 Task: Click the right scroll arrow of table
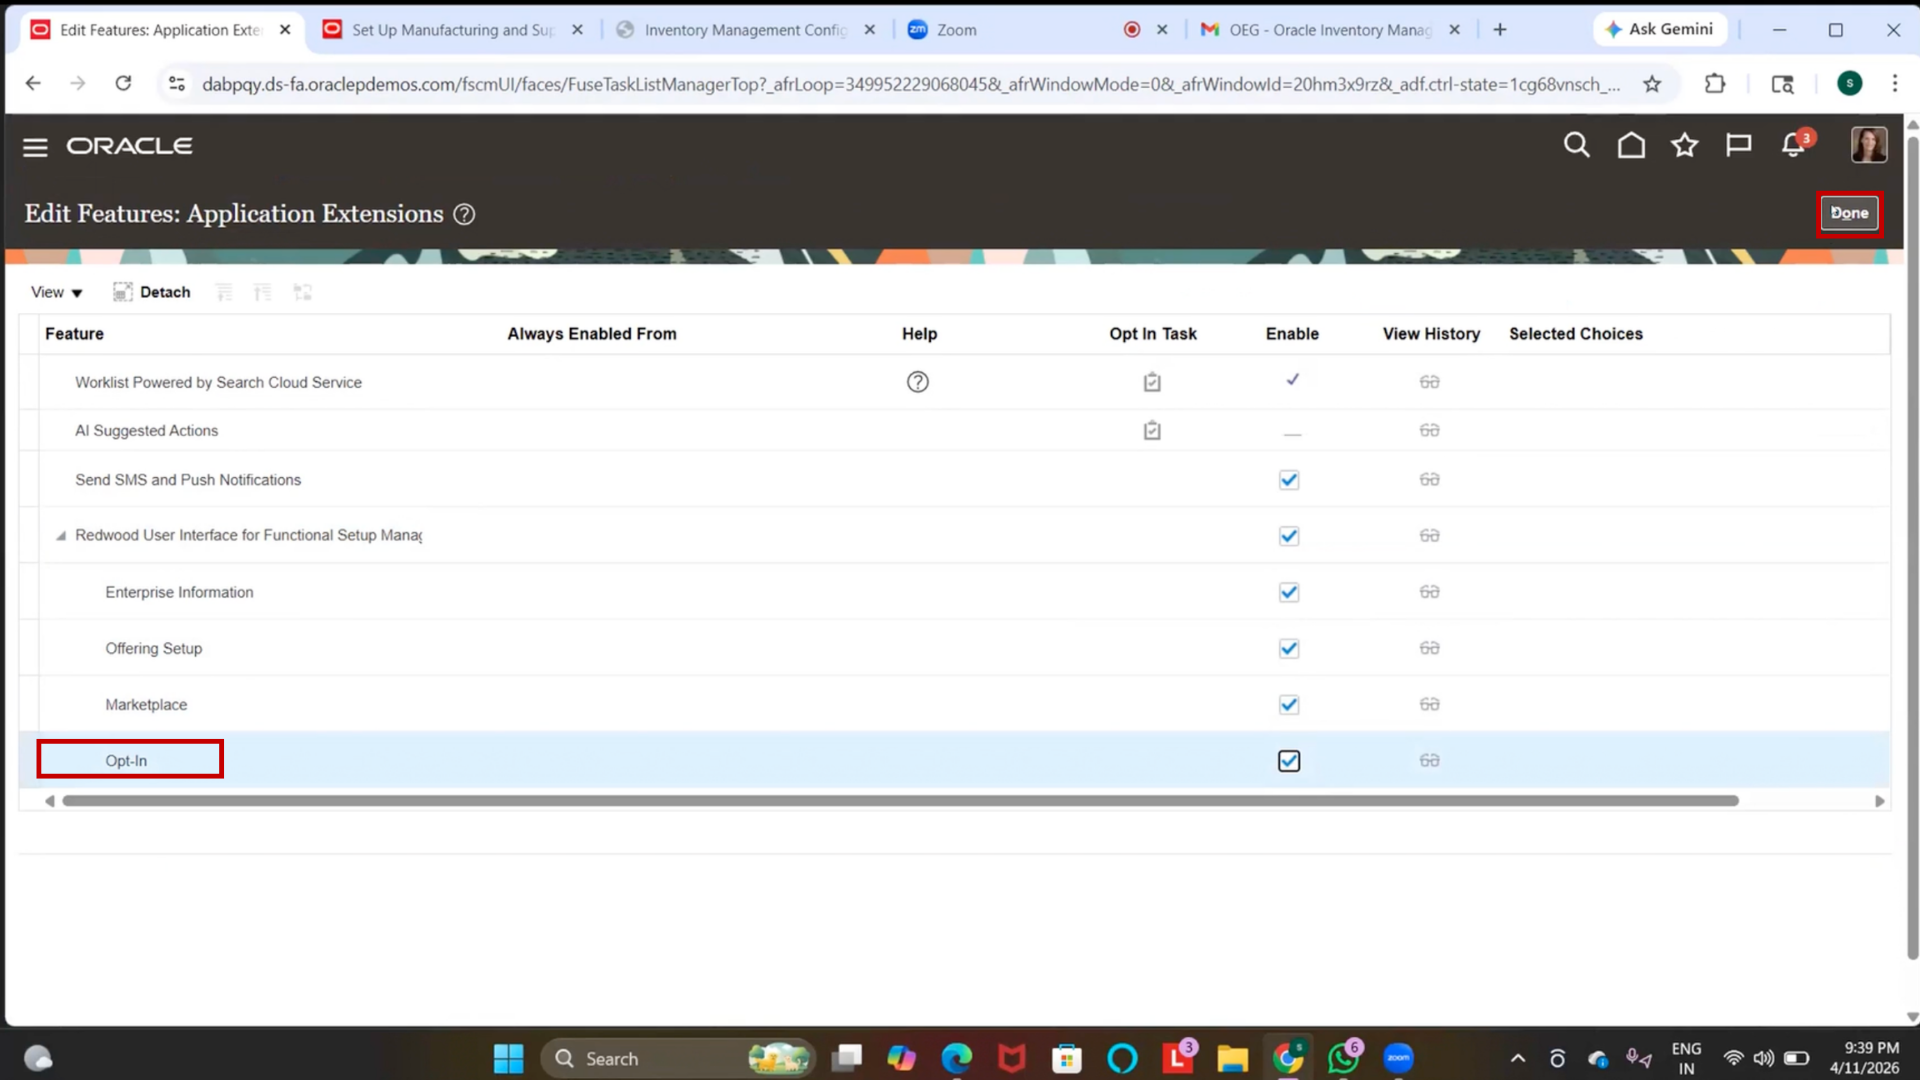point(1879,801)
